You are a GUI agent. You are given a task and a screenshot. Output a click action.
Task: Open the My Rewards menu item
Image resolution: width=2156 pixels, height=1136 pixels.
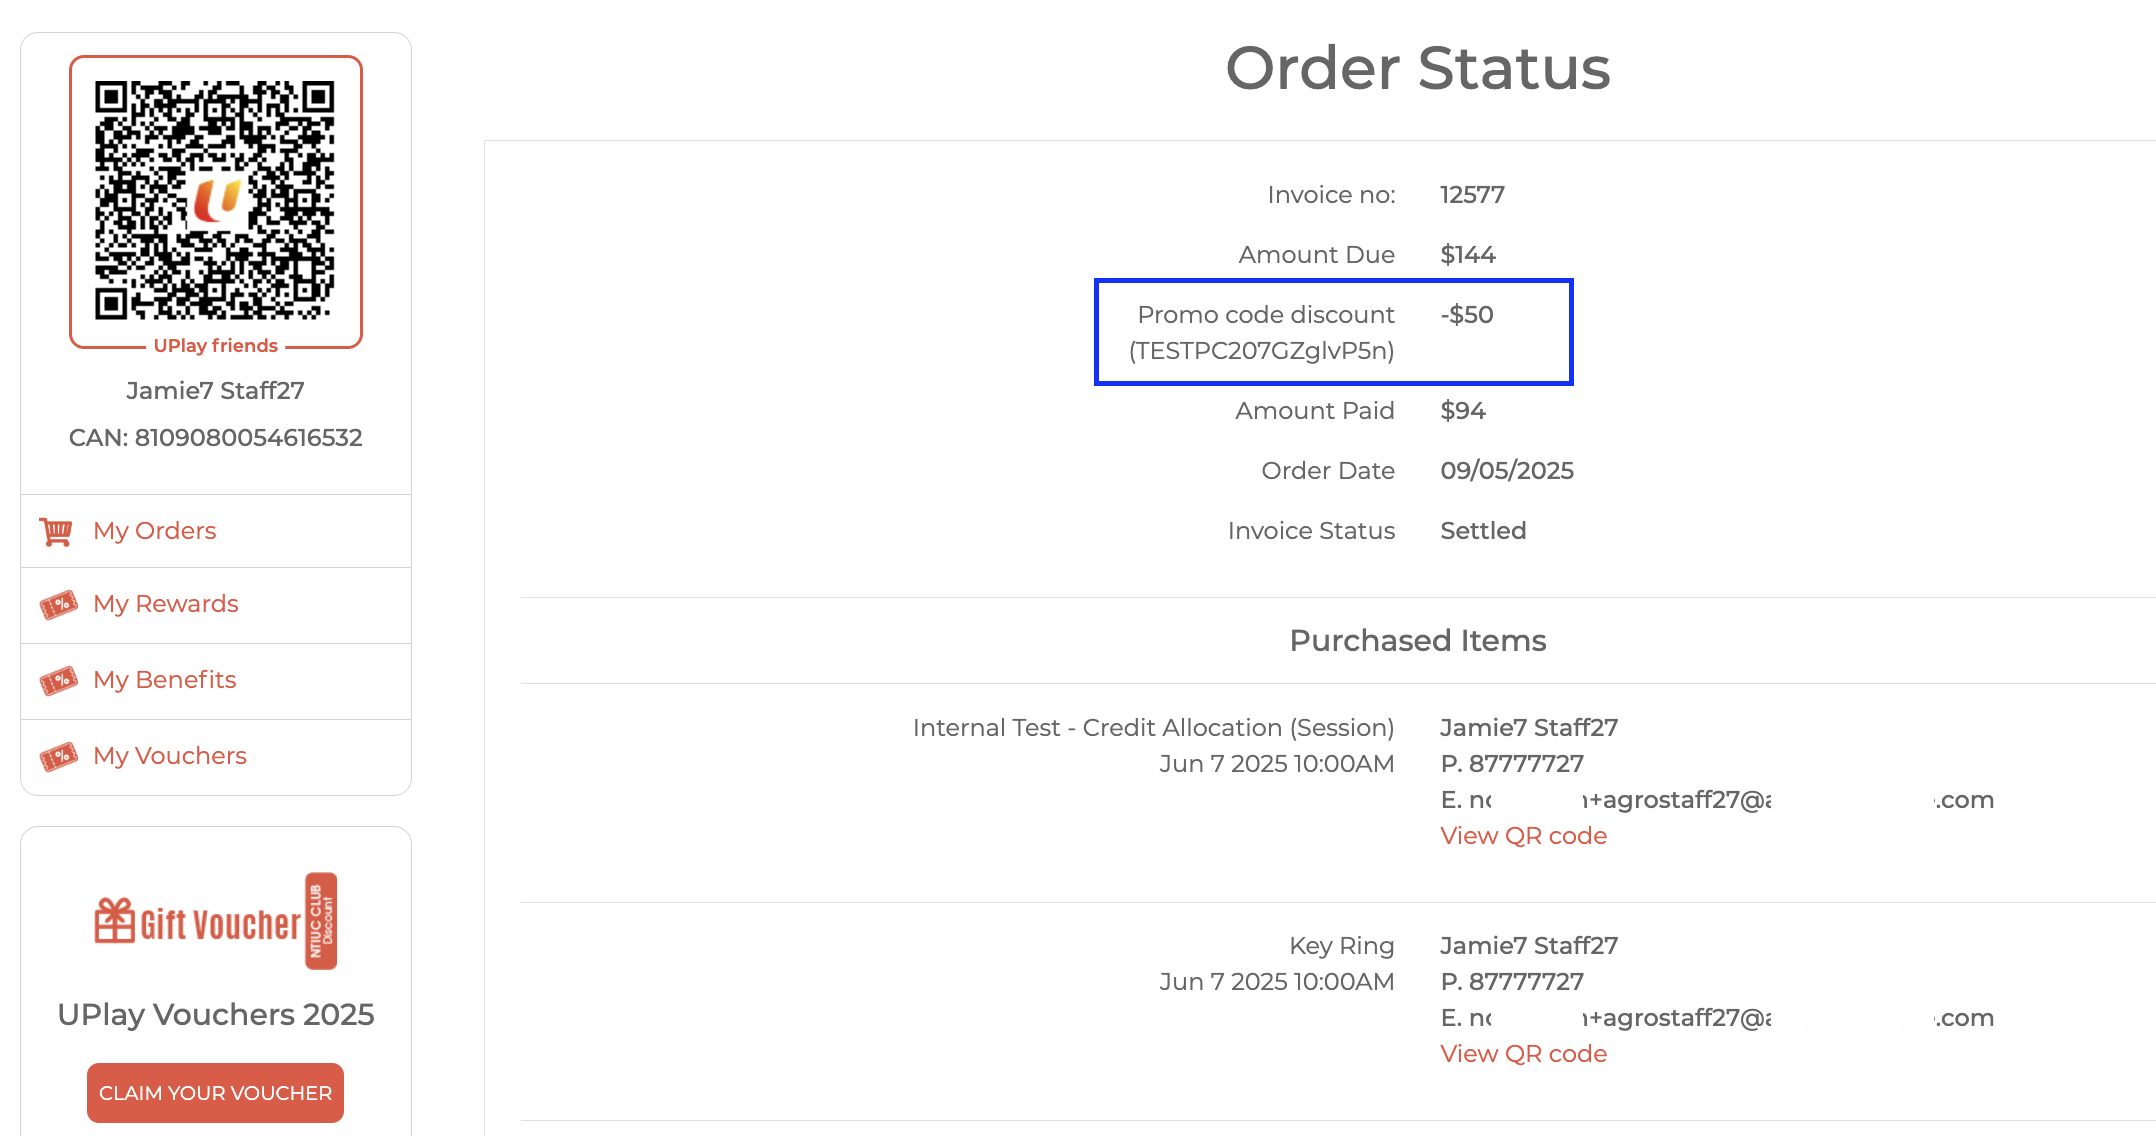point(166,604)
